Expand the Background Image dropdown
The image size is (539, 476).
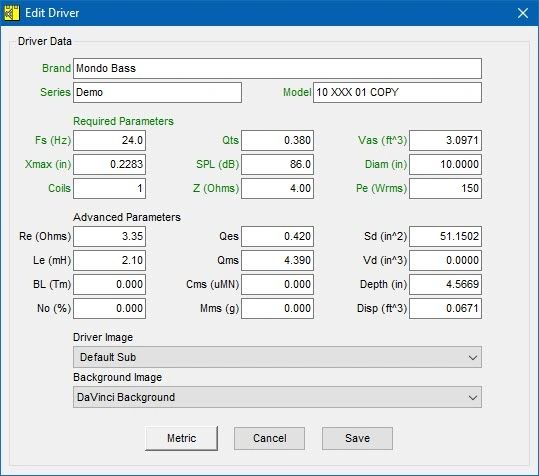[x=277, y=397]
